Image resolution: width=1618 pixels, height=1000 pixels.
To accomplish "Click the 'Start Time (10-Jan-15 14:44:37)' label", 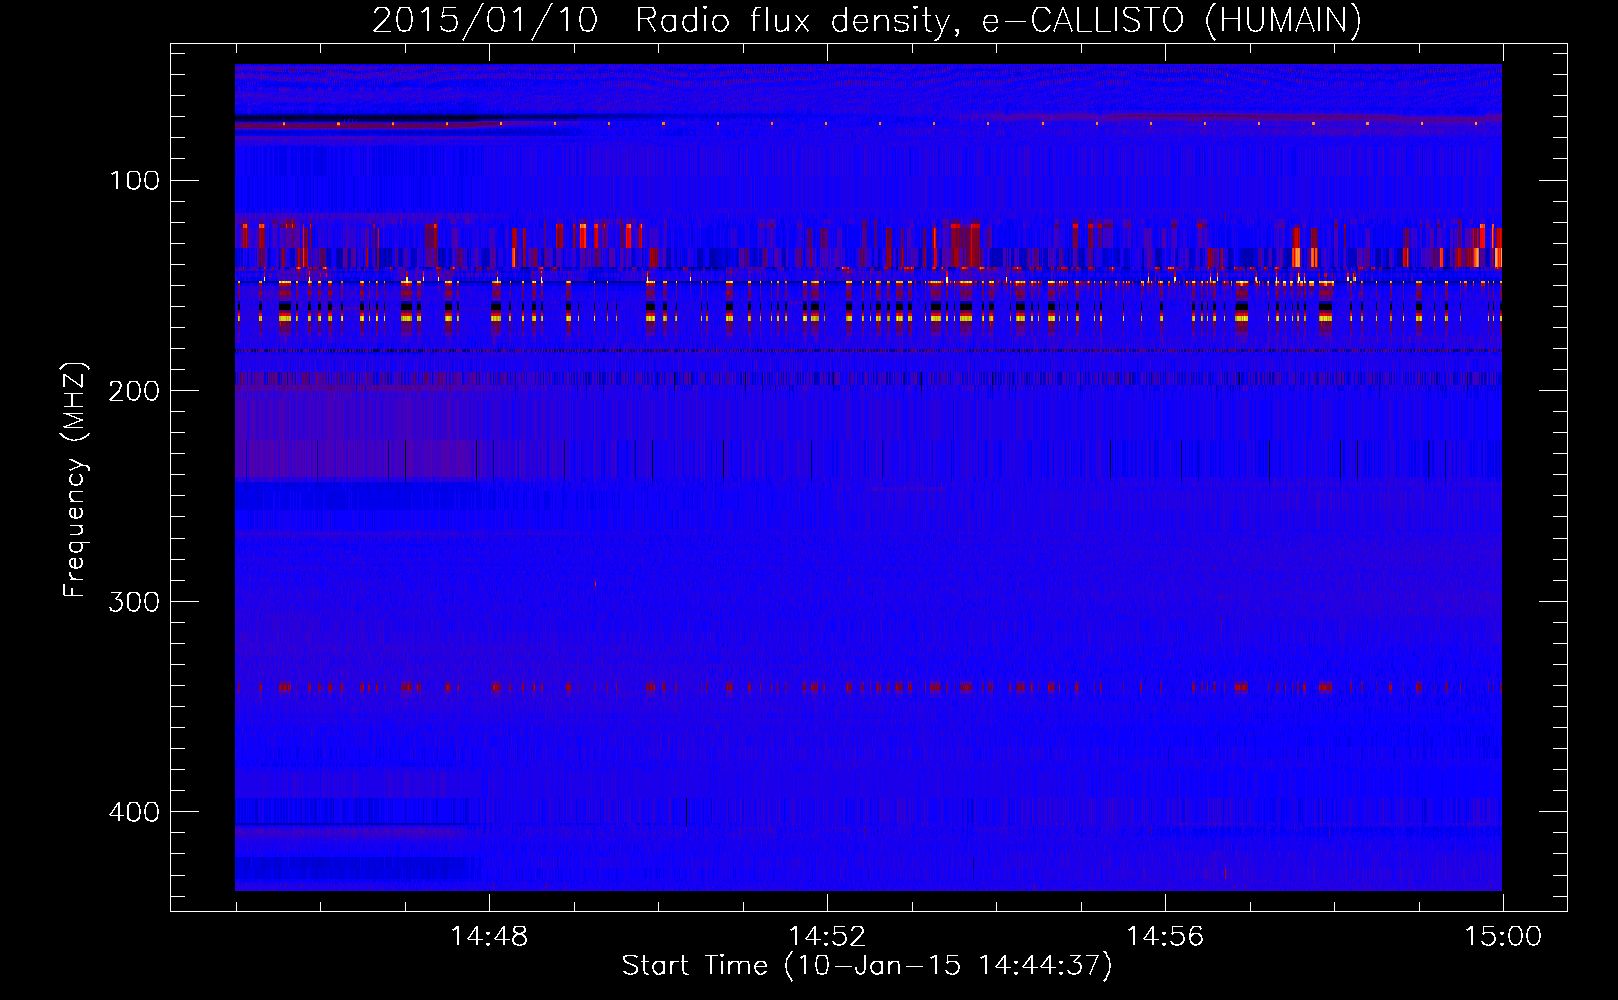I will (867, 966).
